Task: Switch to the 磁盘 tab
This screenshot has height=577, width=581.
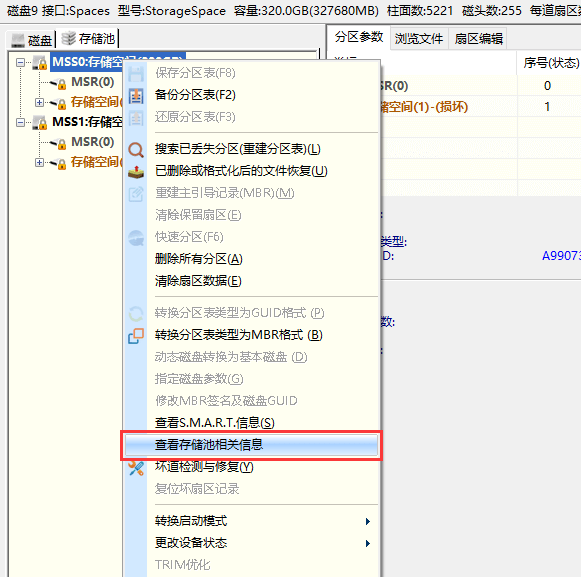Action: coord(31,40)
